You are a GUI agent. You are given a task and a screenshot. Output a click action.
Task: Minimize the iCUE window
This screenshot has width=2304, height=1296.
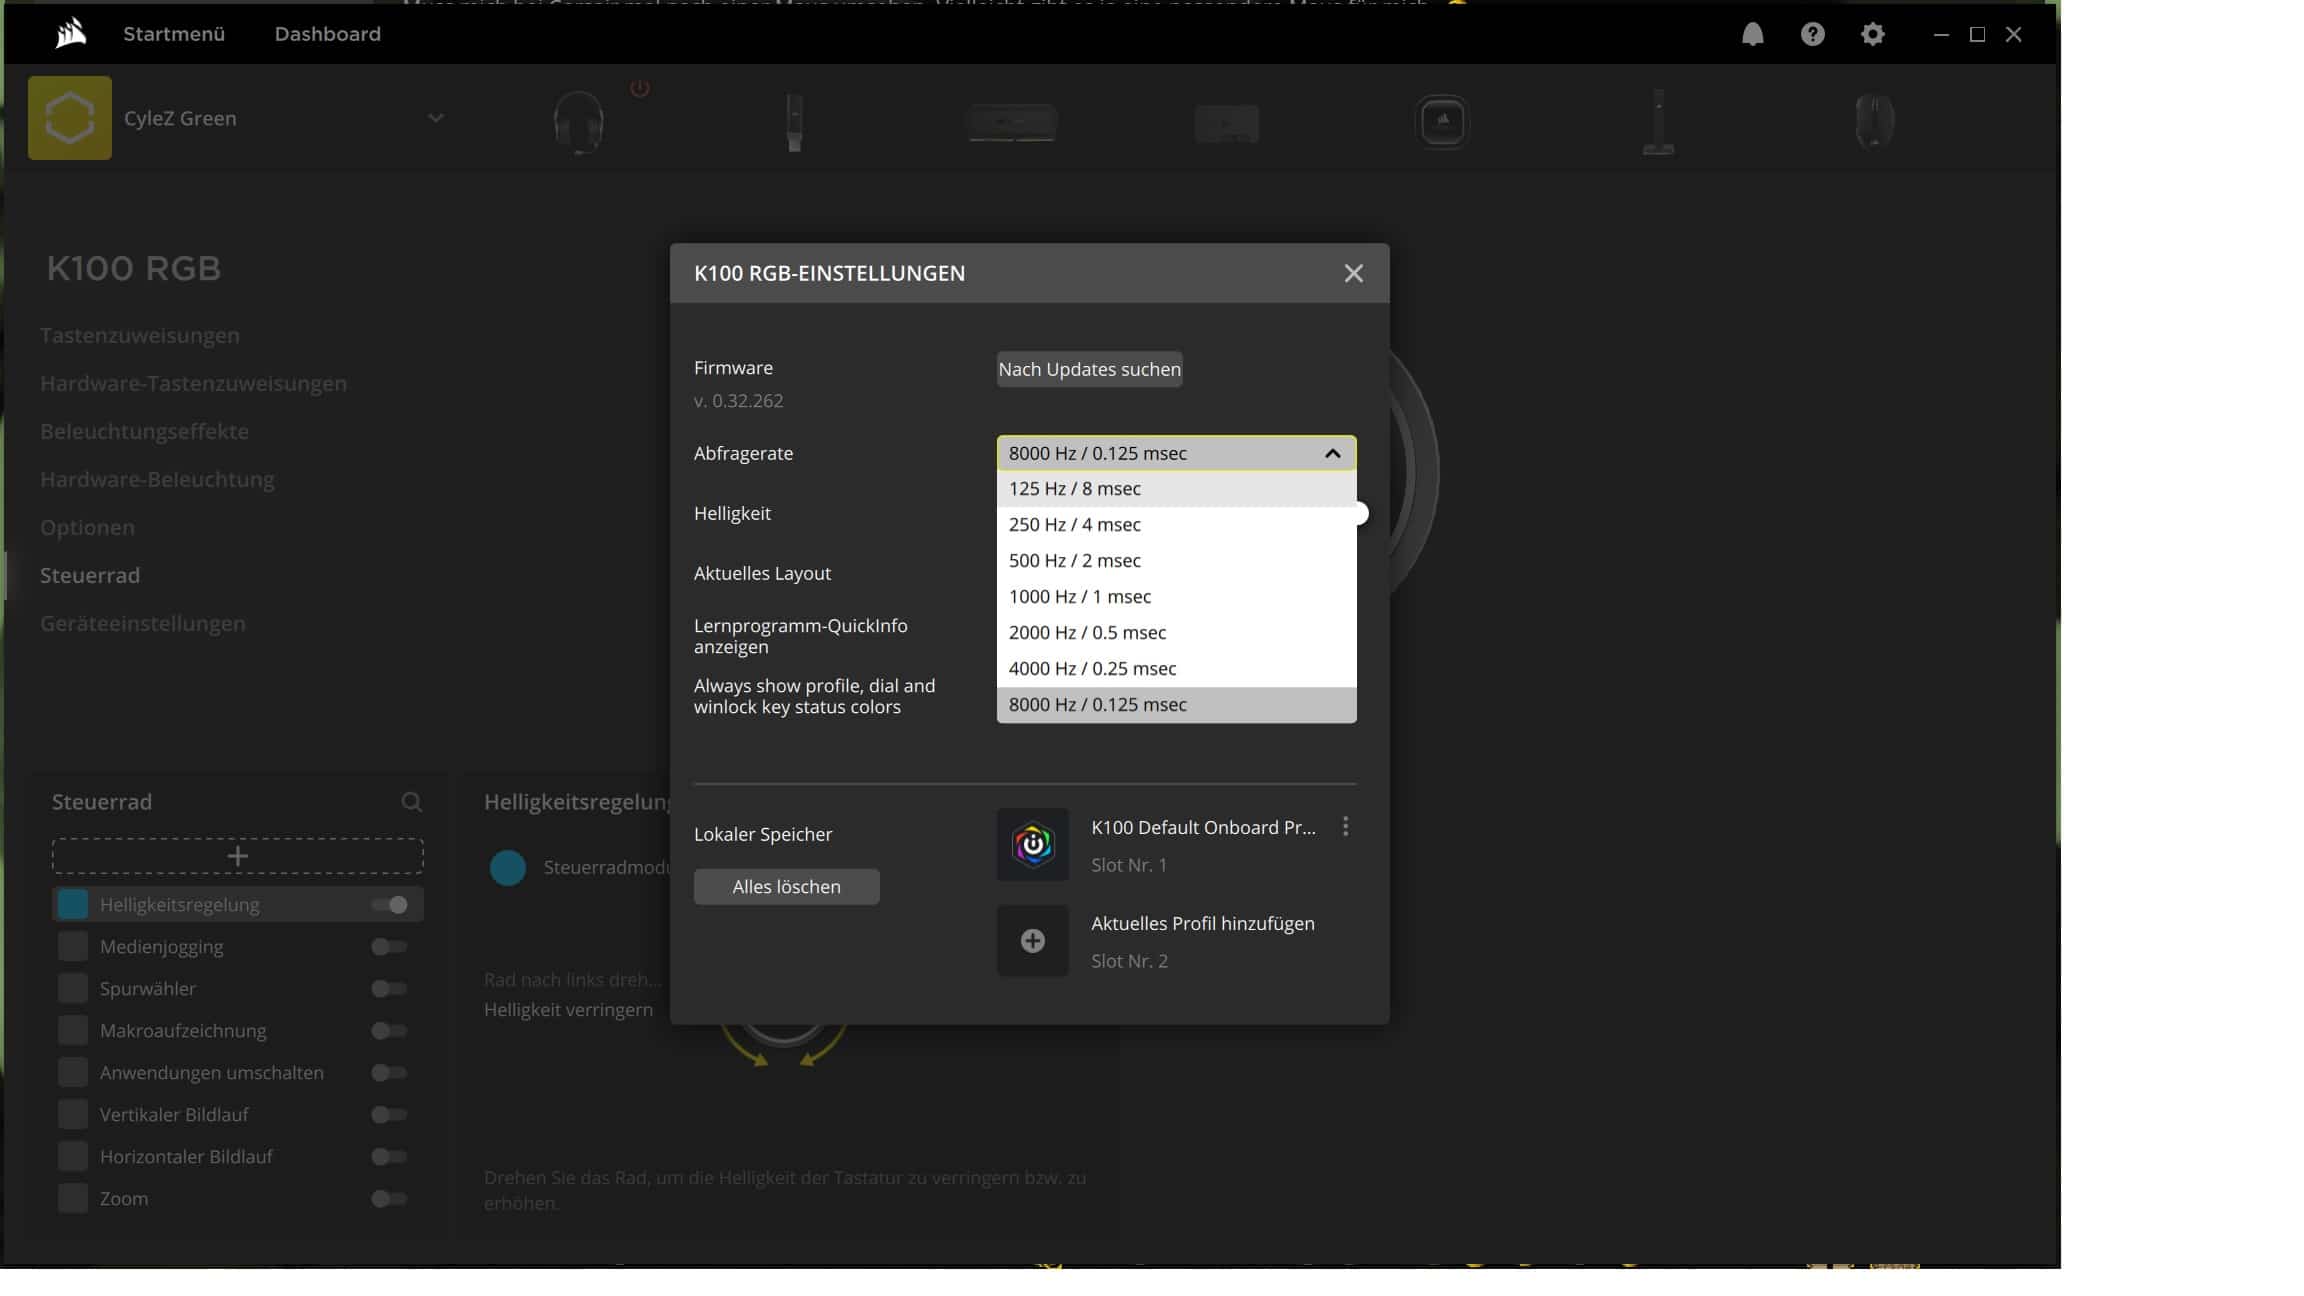click(1941, 34)
